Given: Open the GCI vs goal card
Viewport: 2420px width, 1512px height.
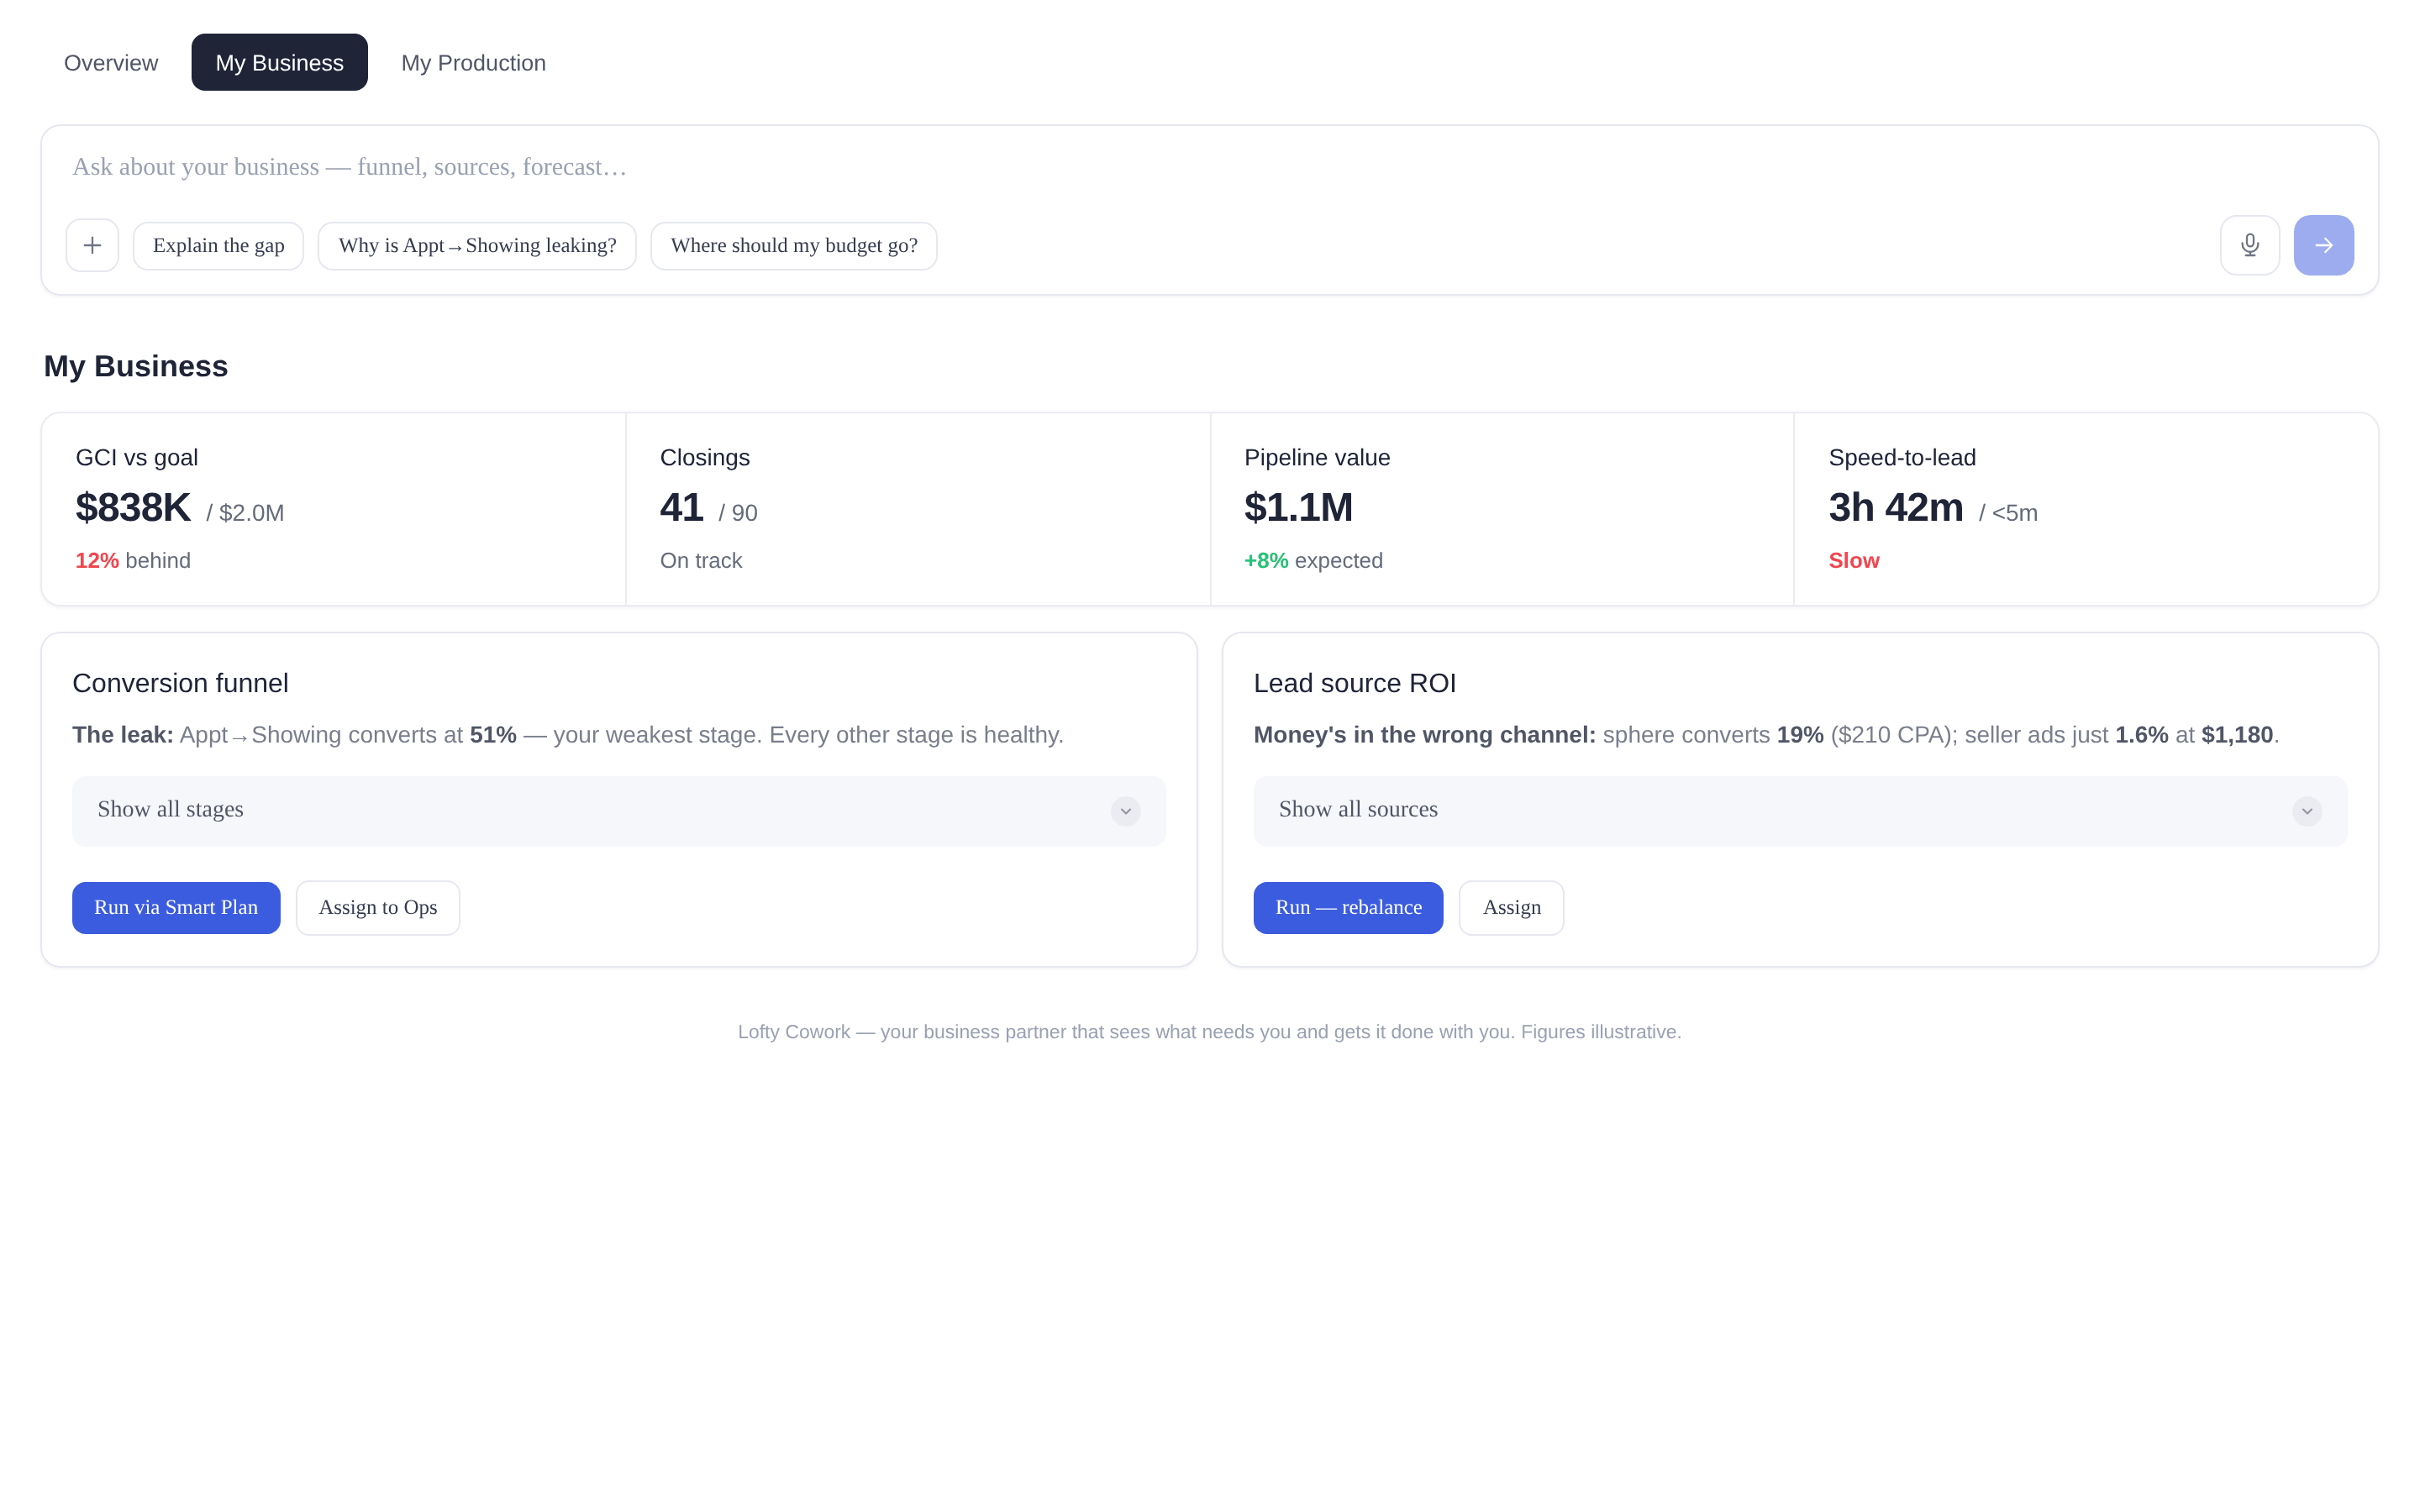Looking at the screenshot, I should click(334, 509).
